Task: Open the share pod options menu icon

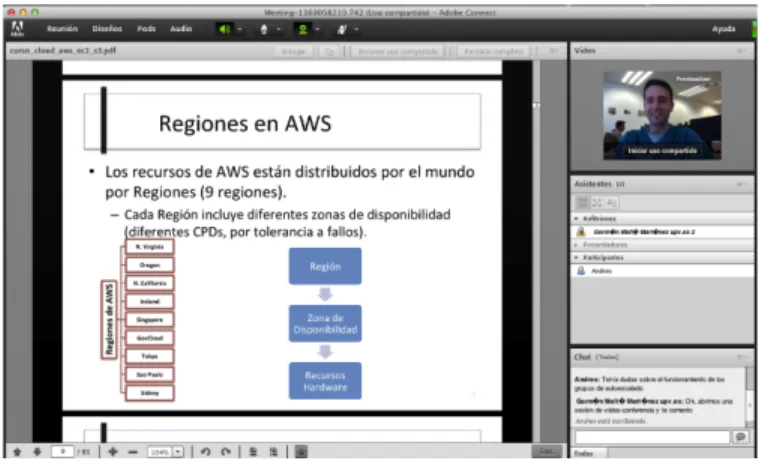Action: pos(553,51)
